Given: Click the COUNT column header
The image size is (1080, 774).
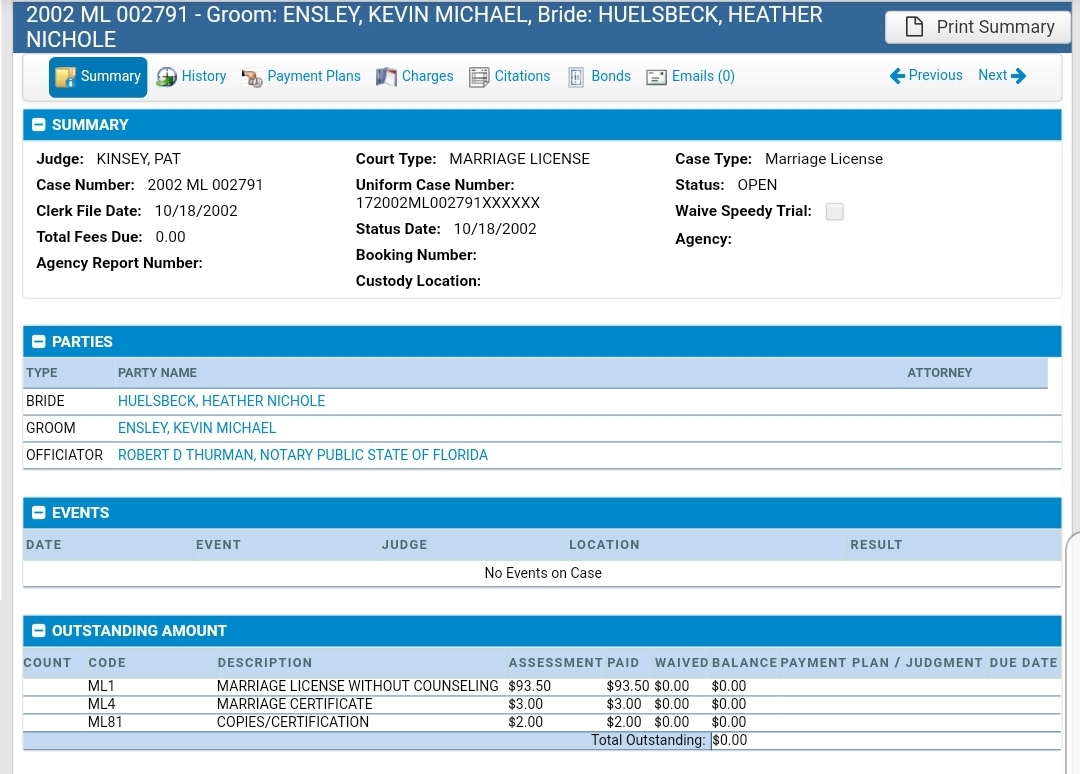Looking at the screenshot, I should coord(47,662).
